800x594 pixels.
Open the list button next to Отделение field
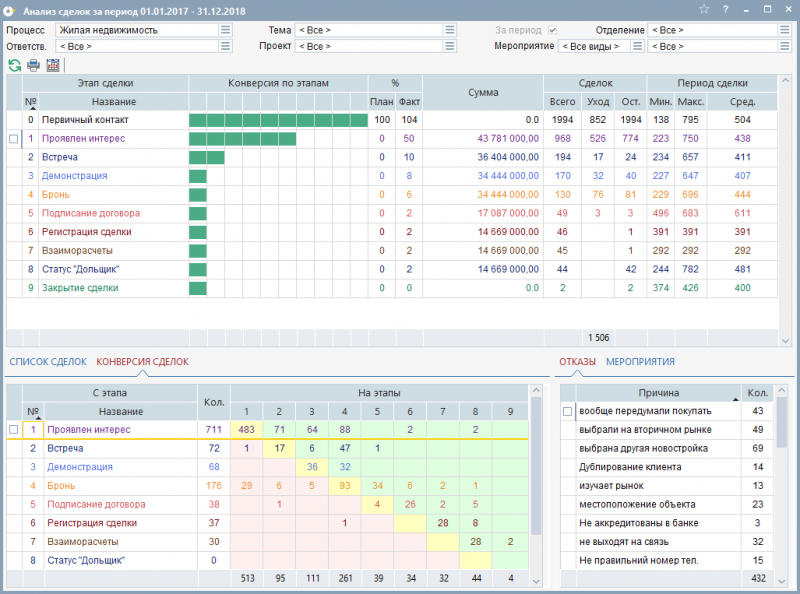click(785, 30)
